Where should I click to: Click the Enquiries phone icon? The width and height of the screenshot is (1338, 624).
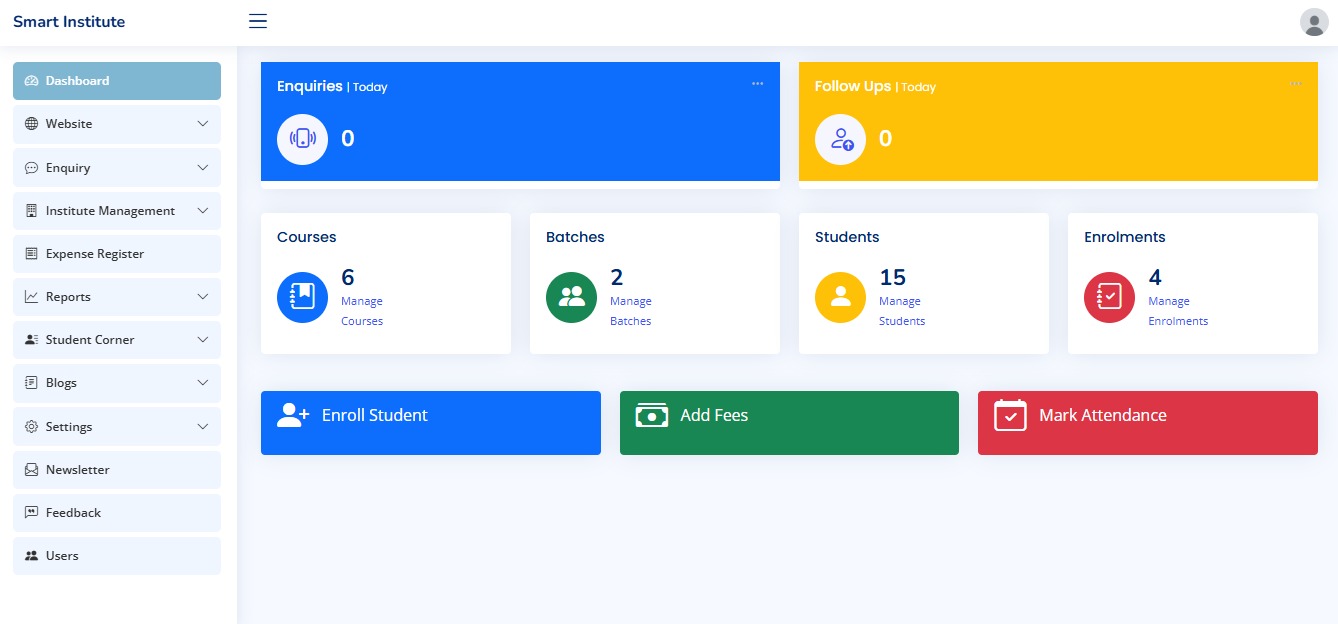coord(302,139)
